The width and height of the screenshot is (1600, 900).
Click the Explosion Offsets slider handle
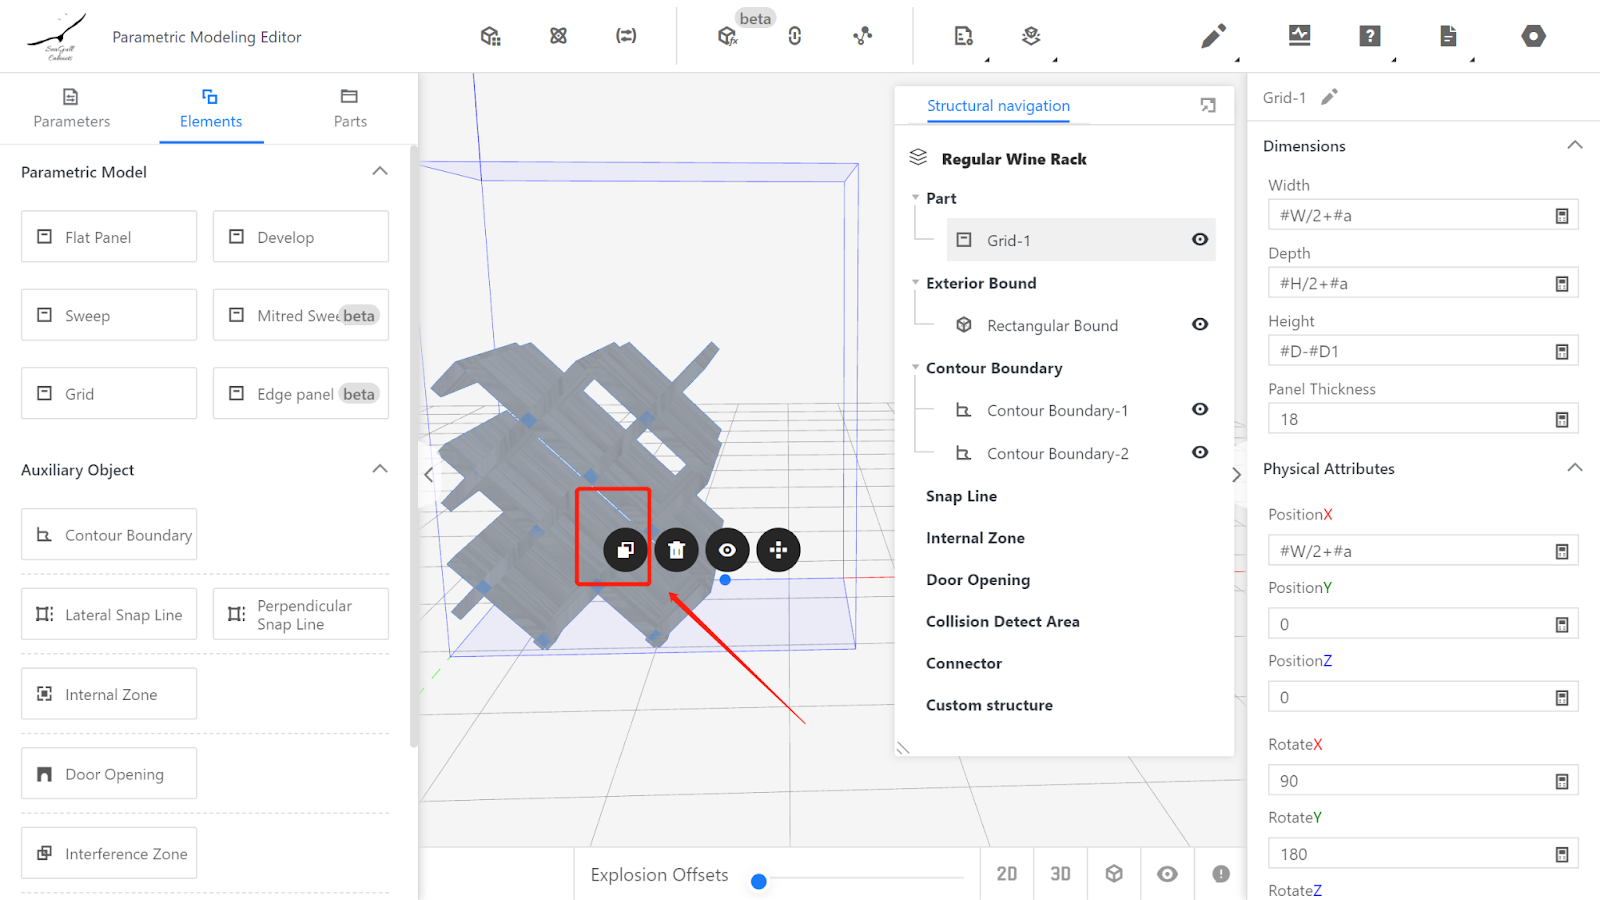point(759,881)
